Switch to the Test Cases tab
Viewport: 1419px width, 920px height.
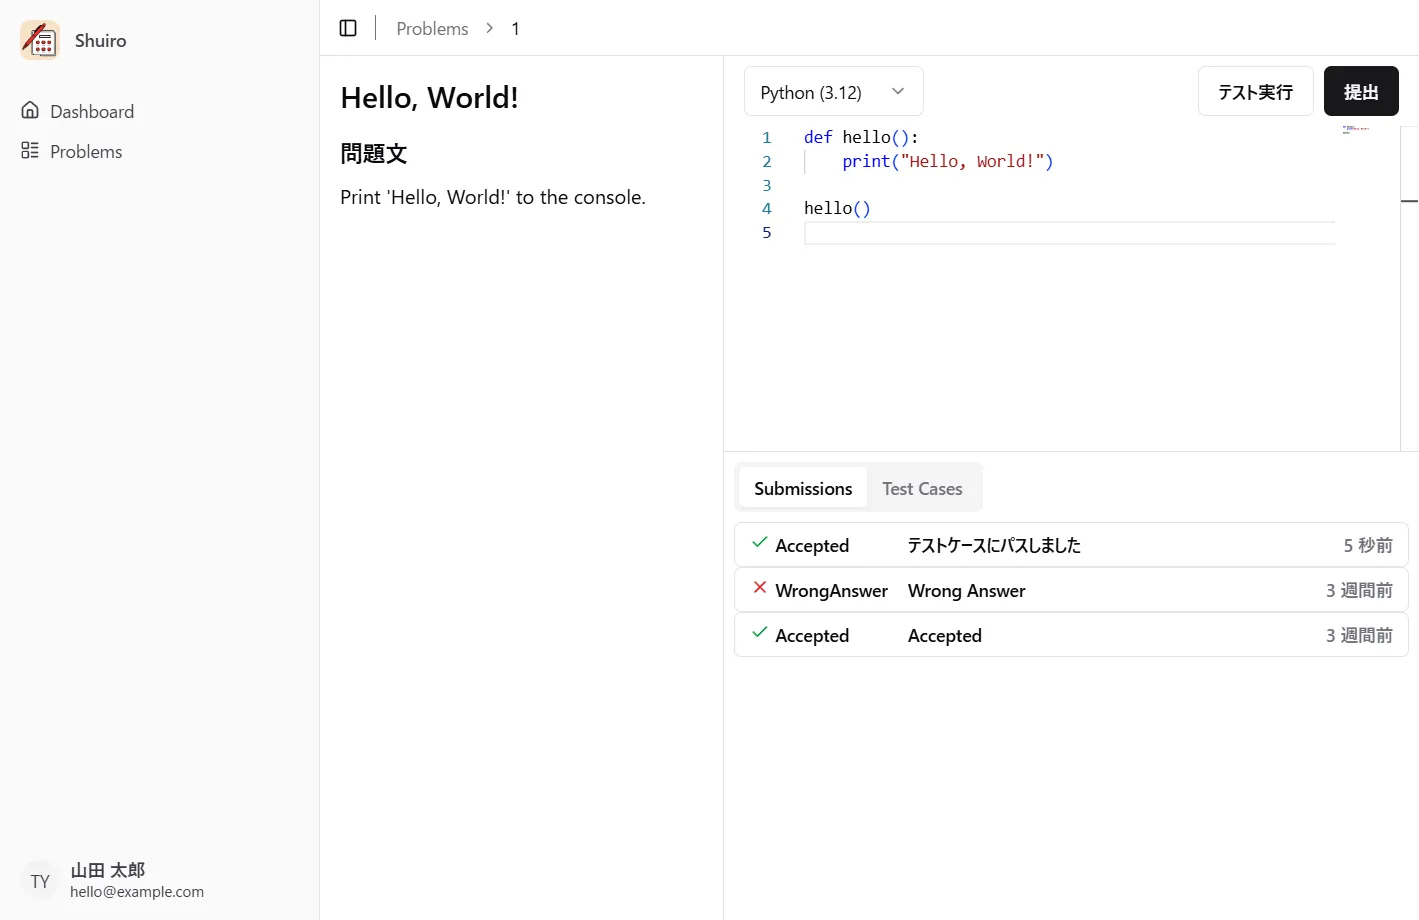922,488
